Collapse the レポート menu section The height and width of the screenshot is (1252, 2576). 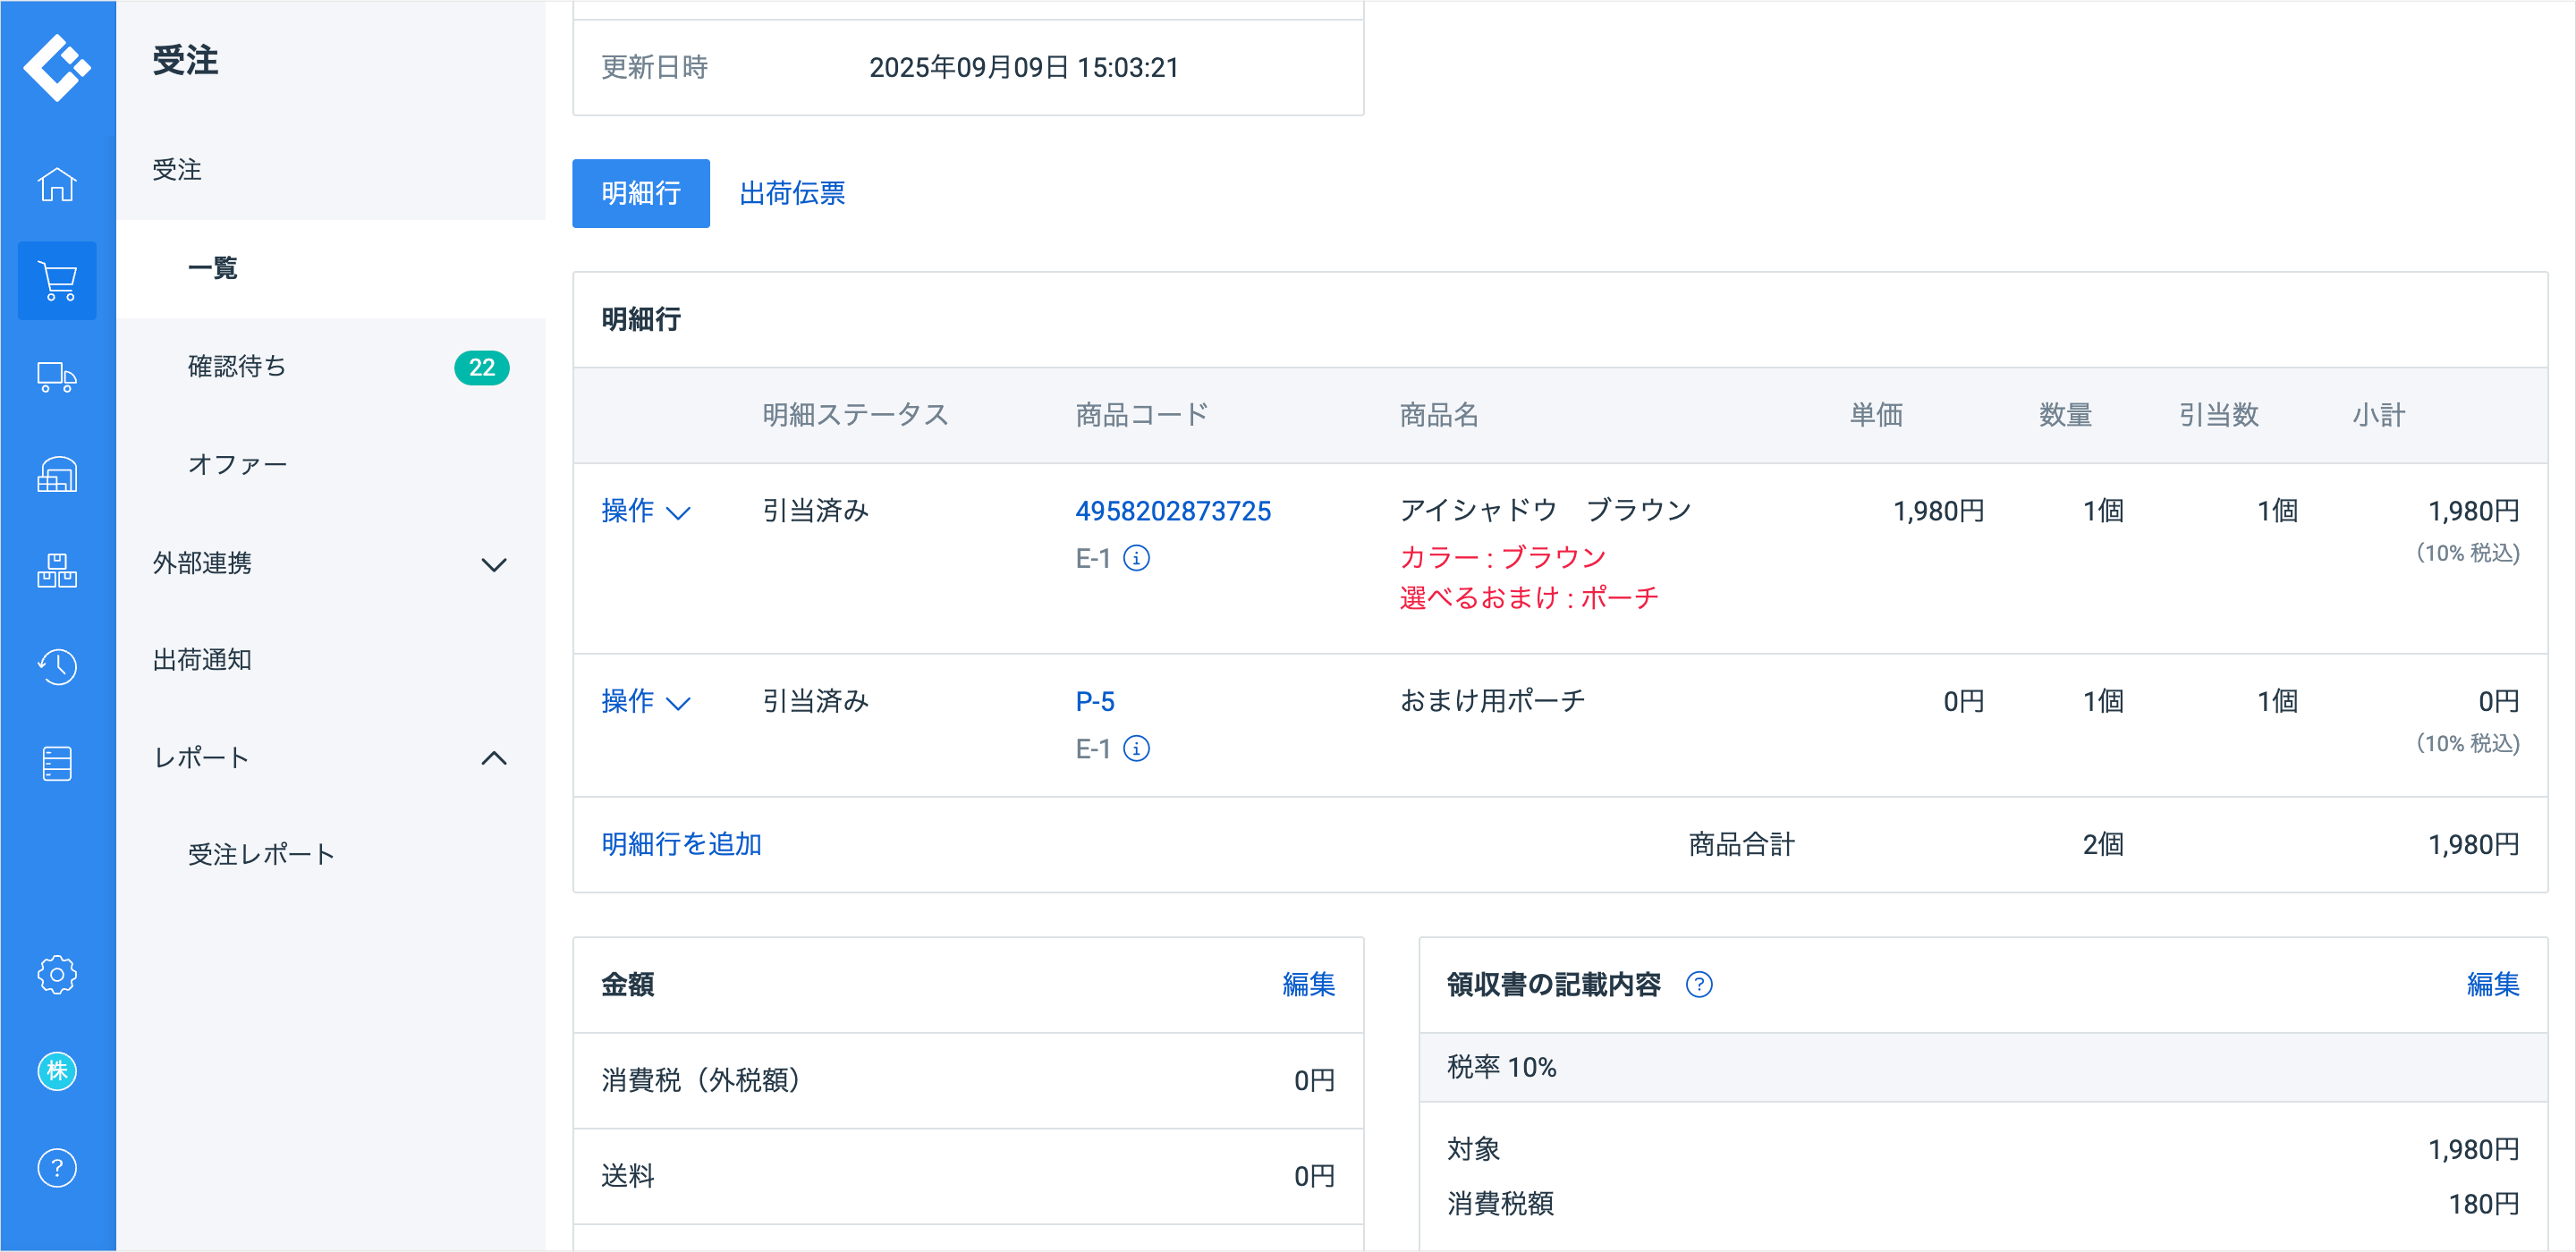(x=330, y=758)
